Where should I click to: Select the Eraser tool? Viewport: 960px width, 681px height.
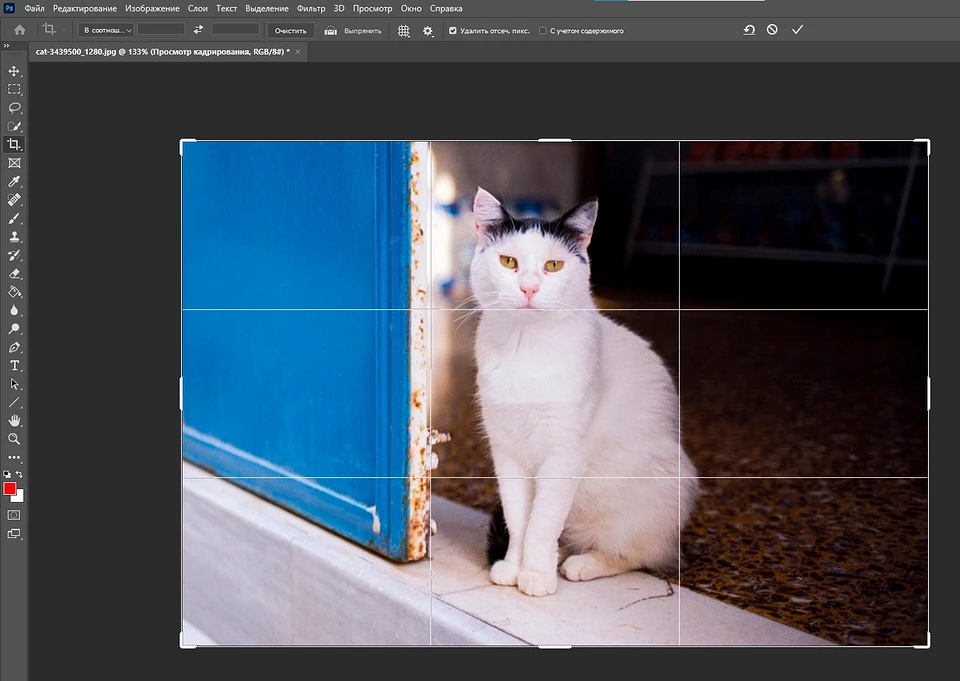coord(14,273)
